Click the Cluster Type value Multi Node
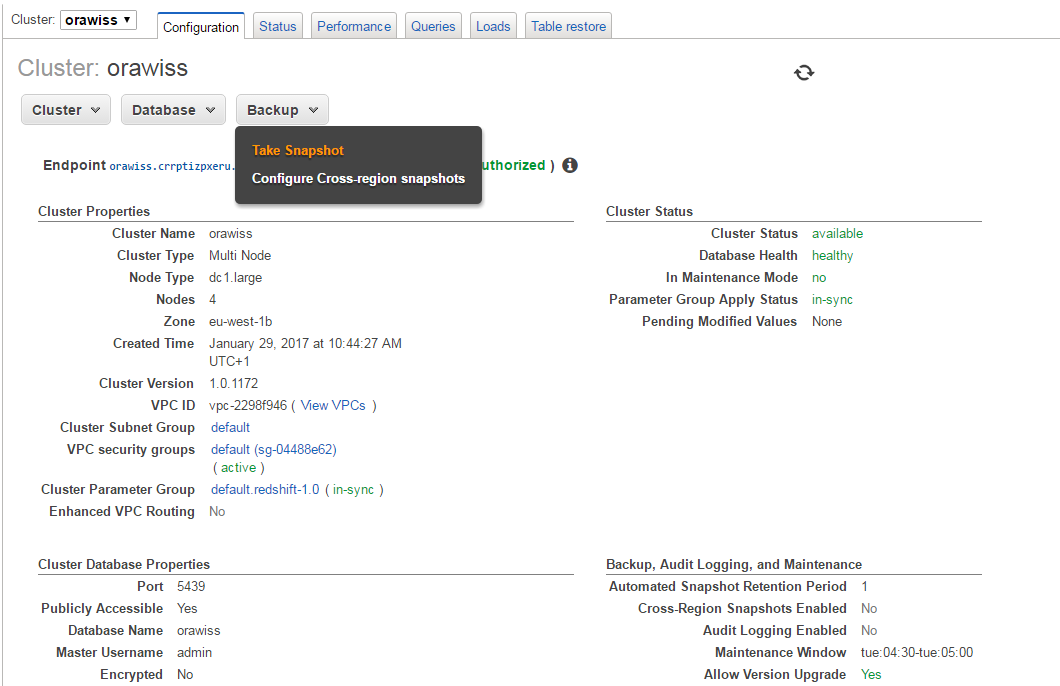Viewport: 1060px width, 686px height. tap(240, 255)
